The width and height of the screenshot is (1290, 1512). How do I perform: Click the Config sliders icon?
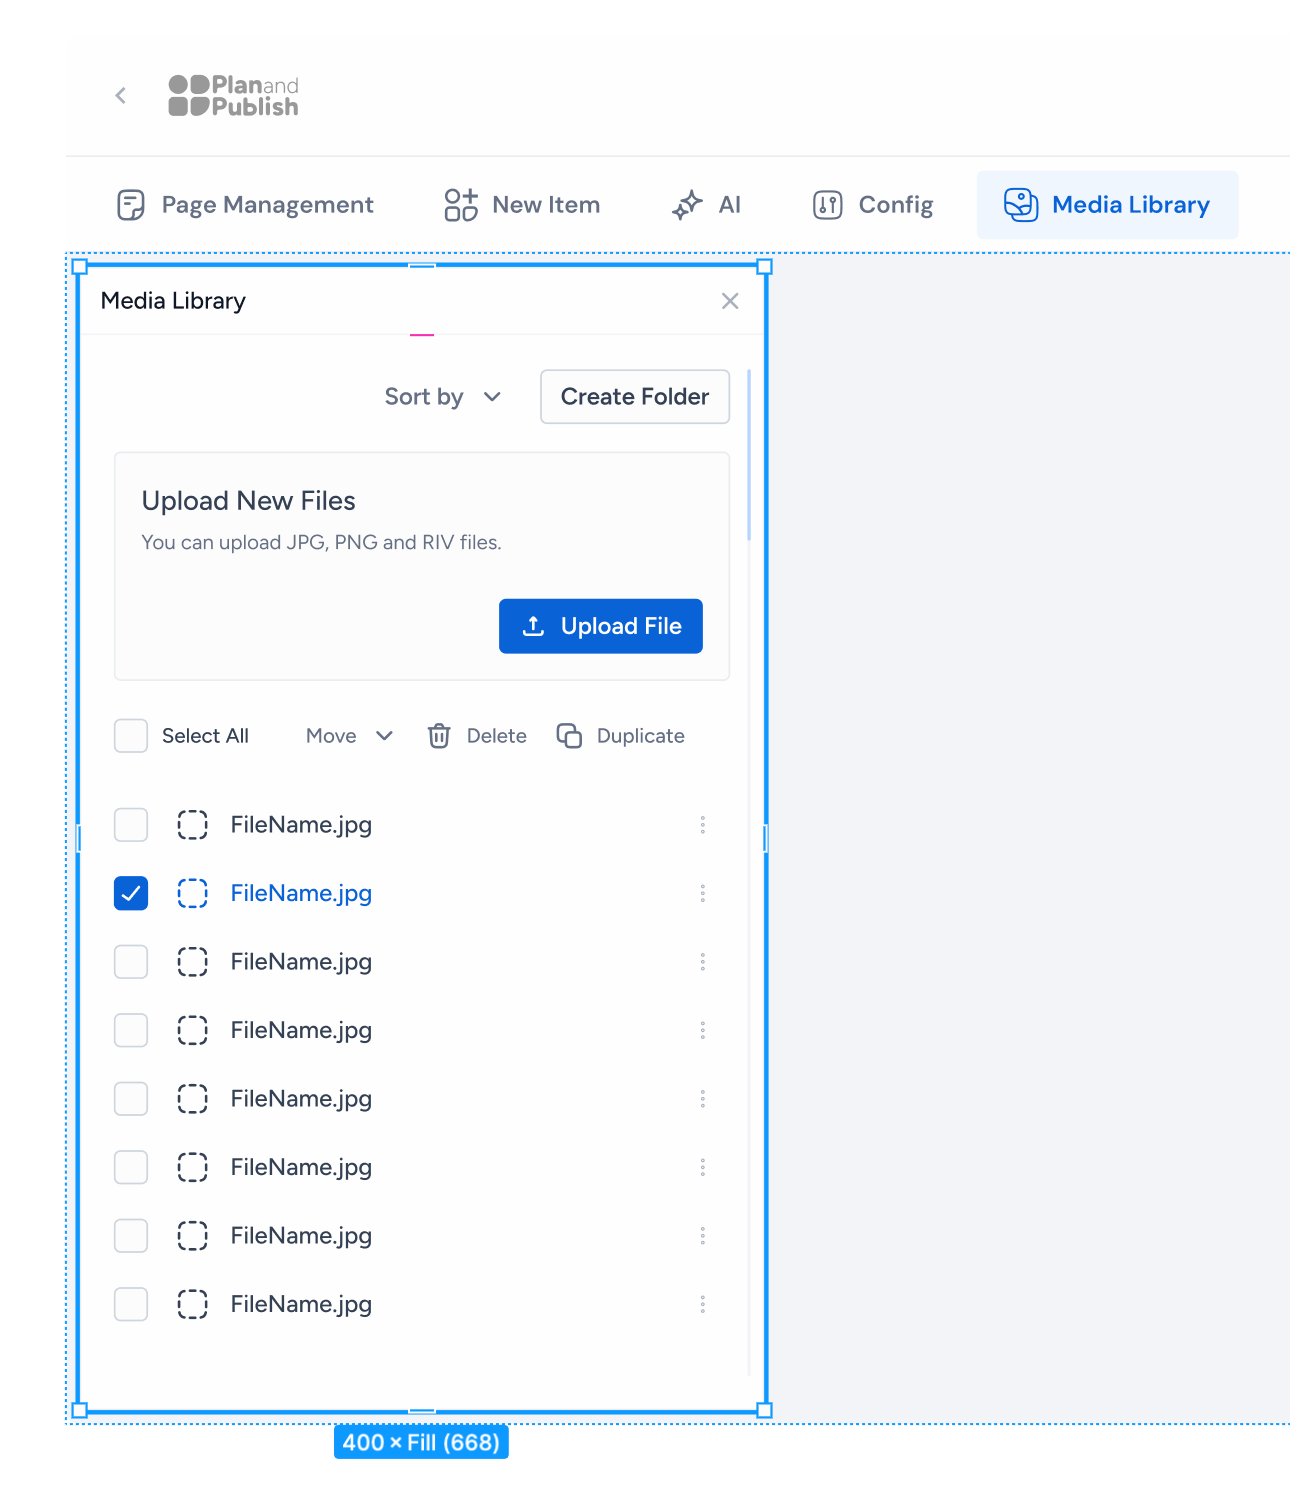(x=828, y=205)
